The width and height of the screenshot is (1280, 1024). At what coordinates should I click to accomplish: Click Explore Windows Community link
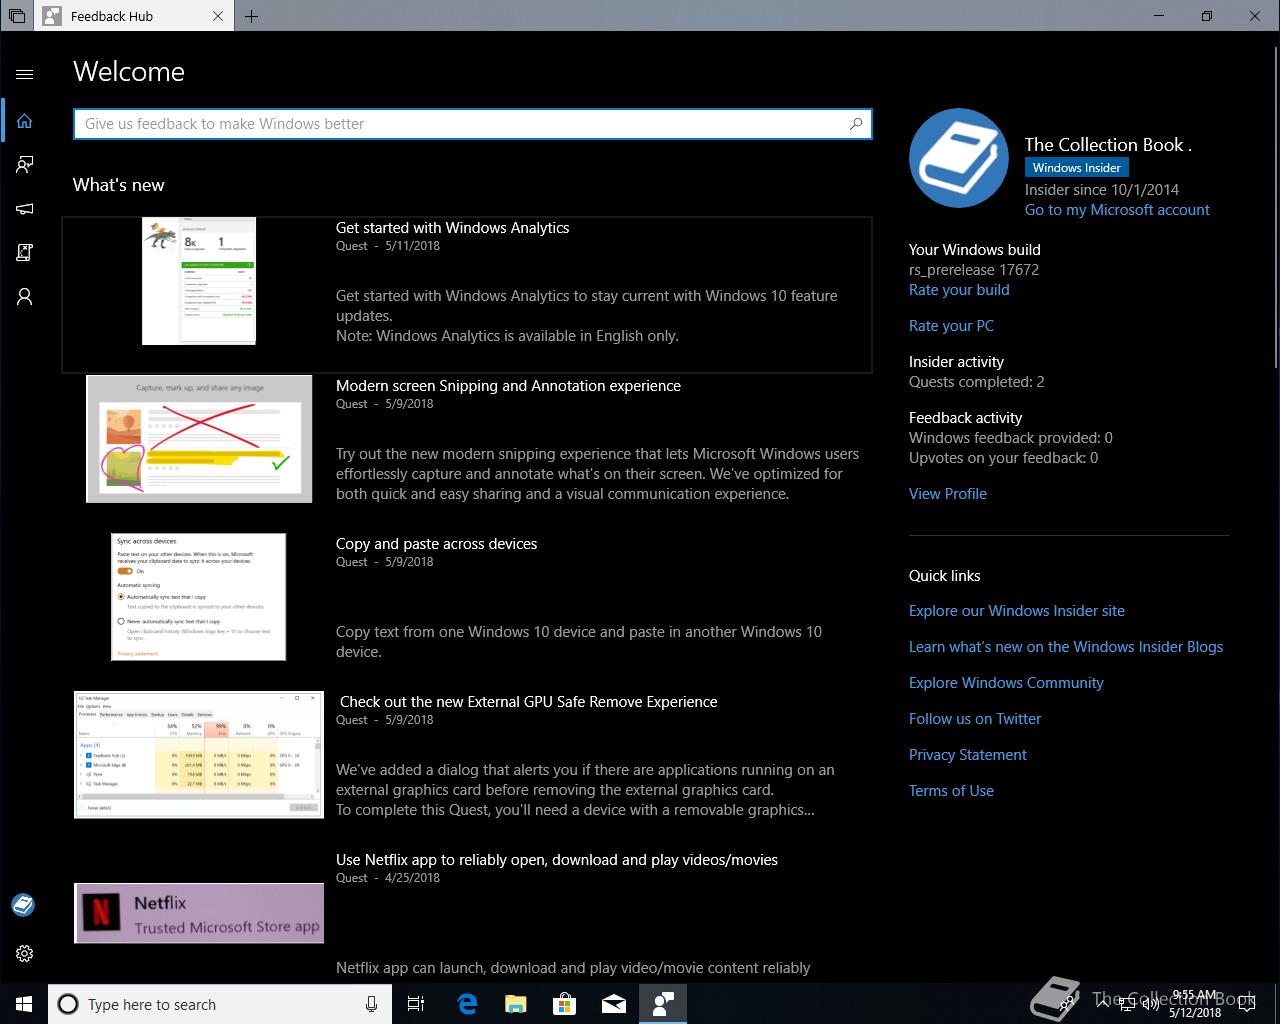tap(1006, 683)
